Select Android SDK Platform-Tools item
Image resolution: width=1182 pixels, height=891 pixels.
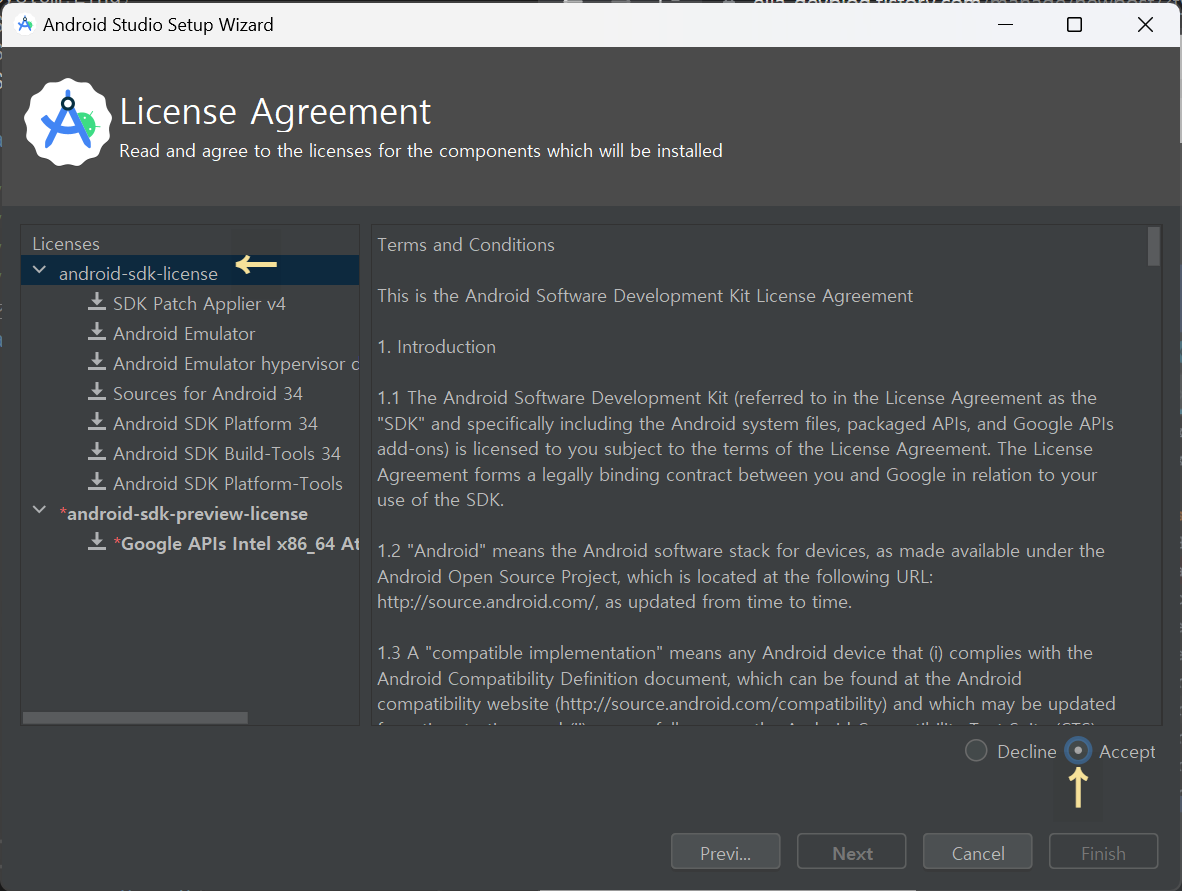(x=228, y=484)
